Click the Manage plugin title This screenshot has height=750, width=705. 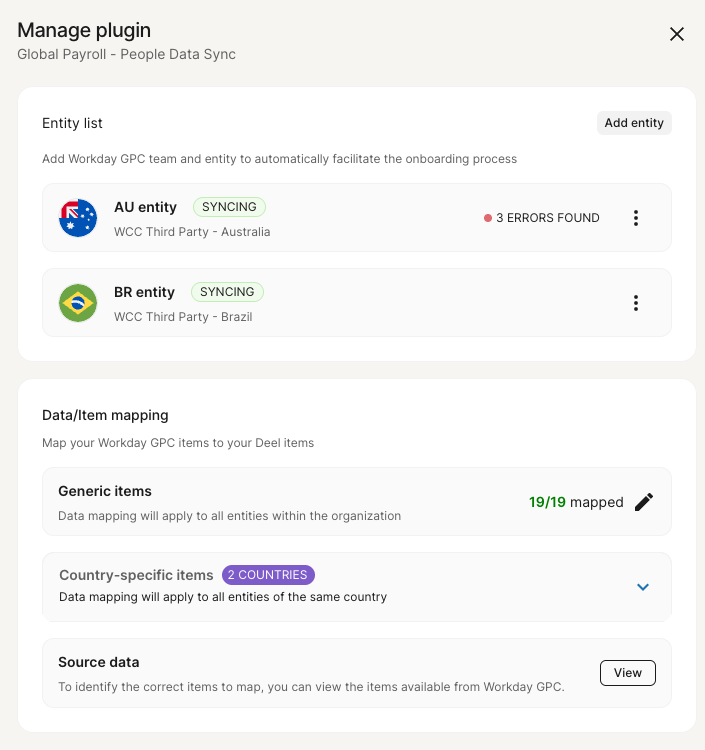[84, 30]
